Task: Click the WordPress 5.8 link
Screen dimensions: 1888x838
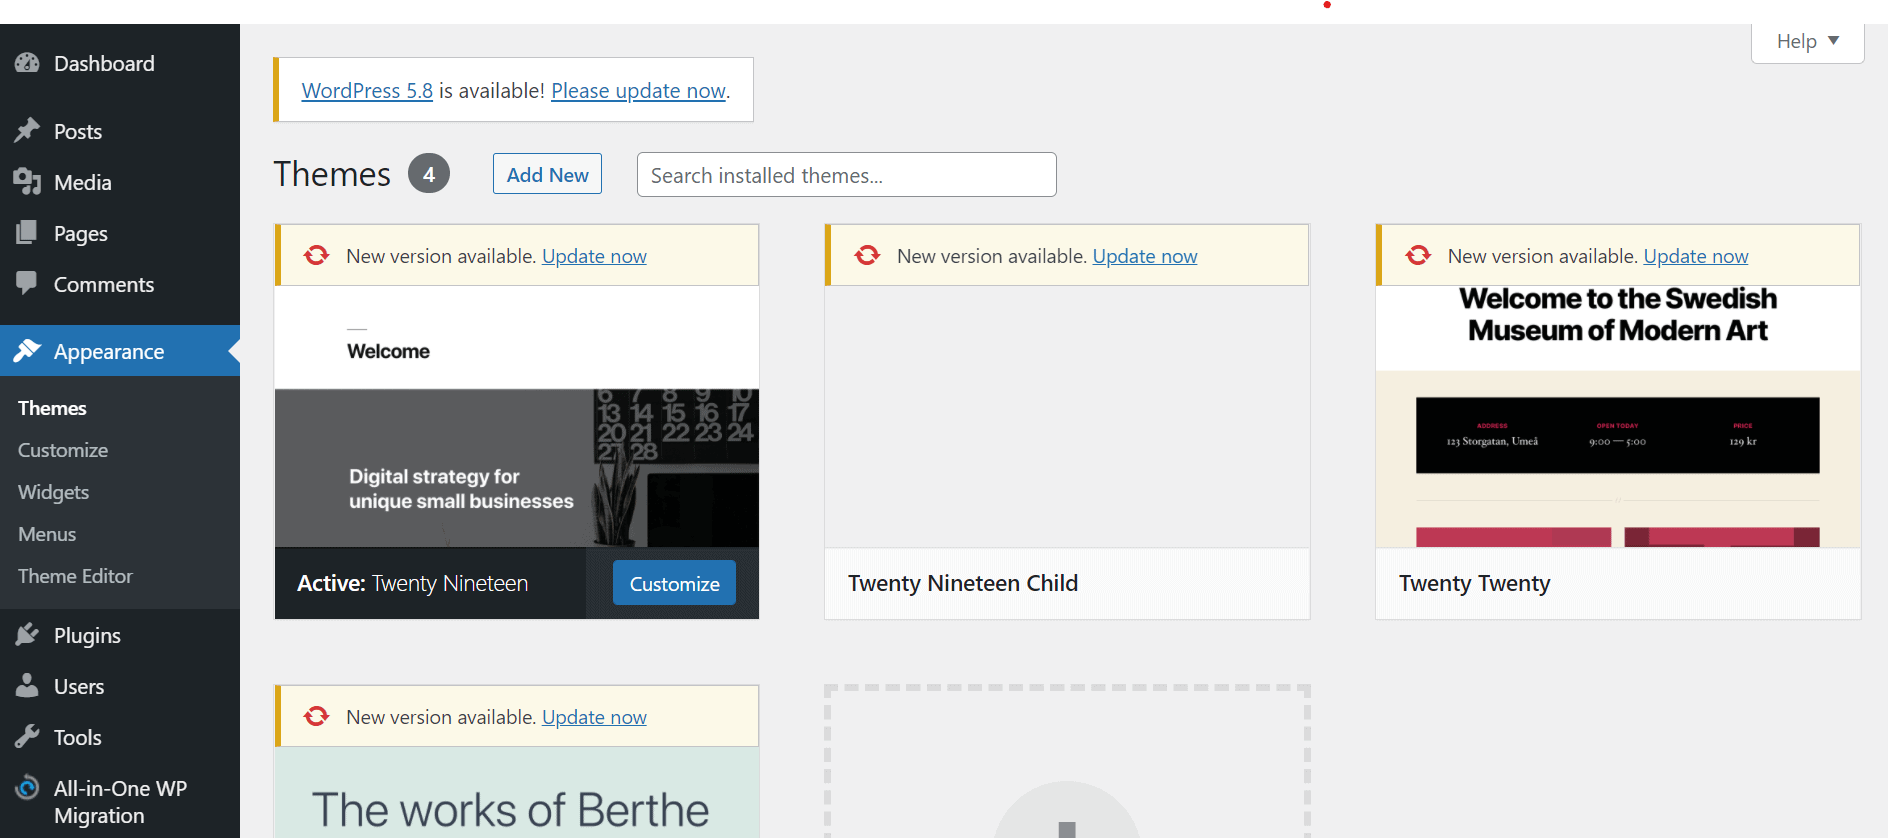Action: tap(367, 90)
